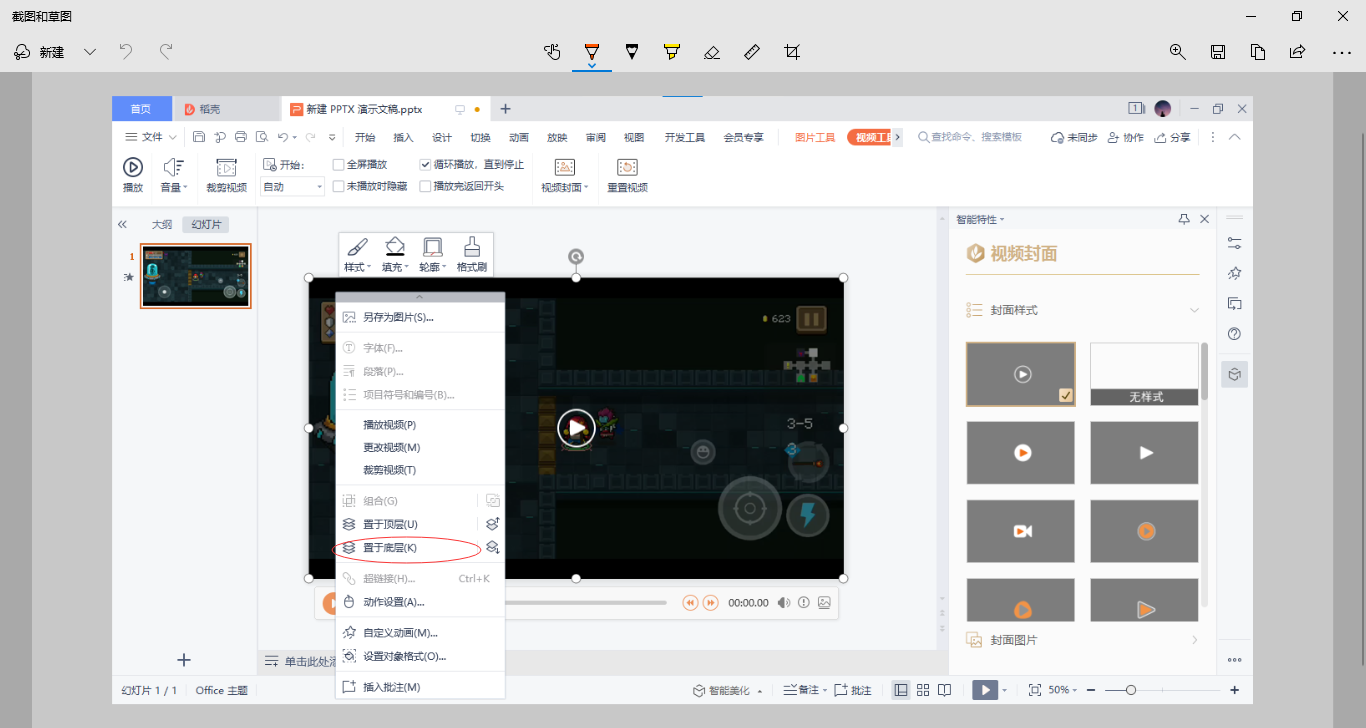Select the 无样式 cover style
This screenshot has height=728, width=1366.
pos(1144,374)
